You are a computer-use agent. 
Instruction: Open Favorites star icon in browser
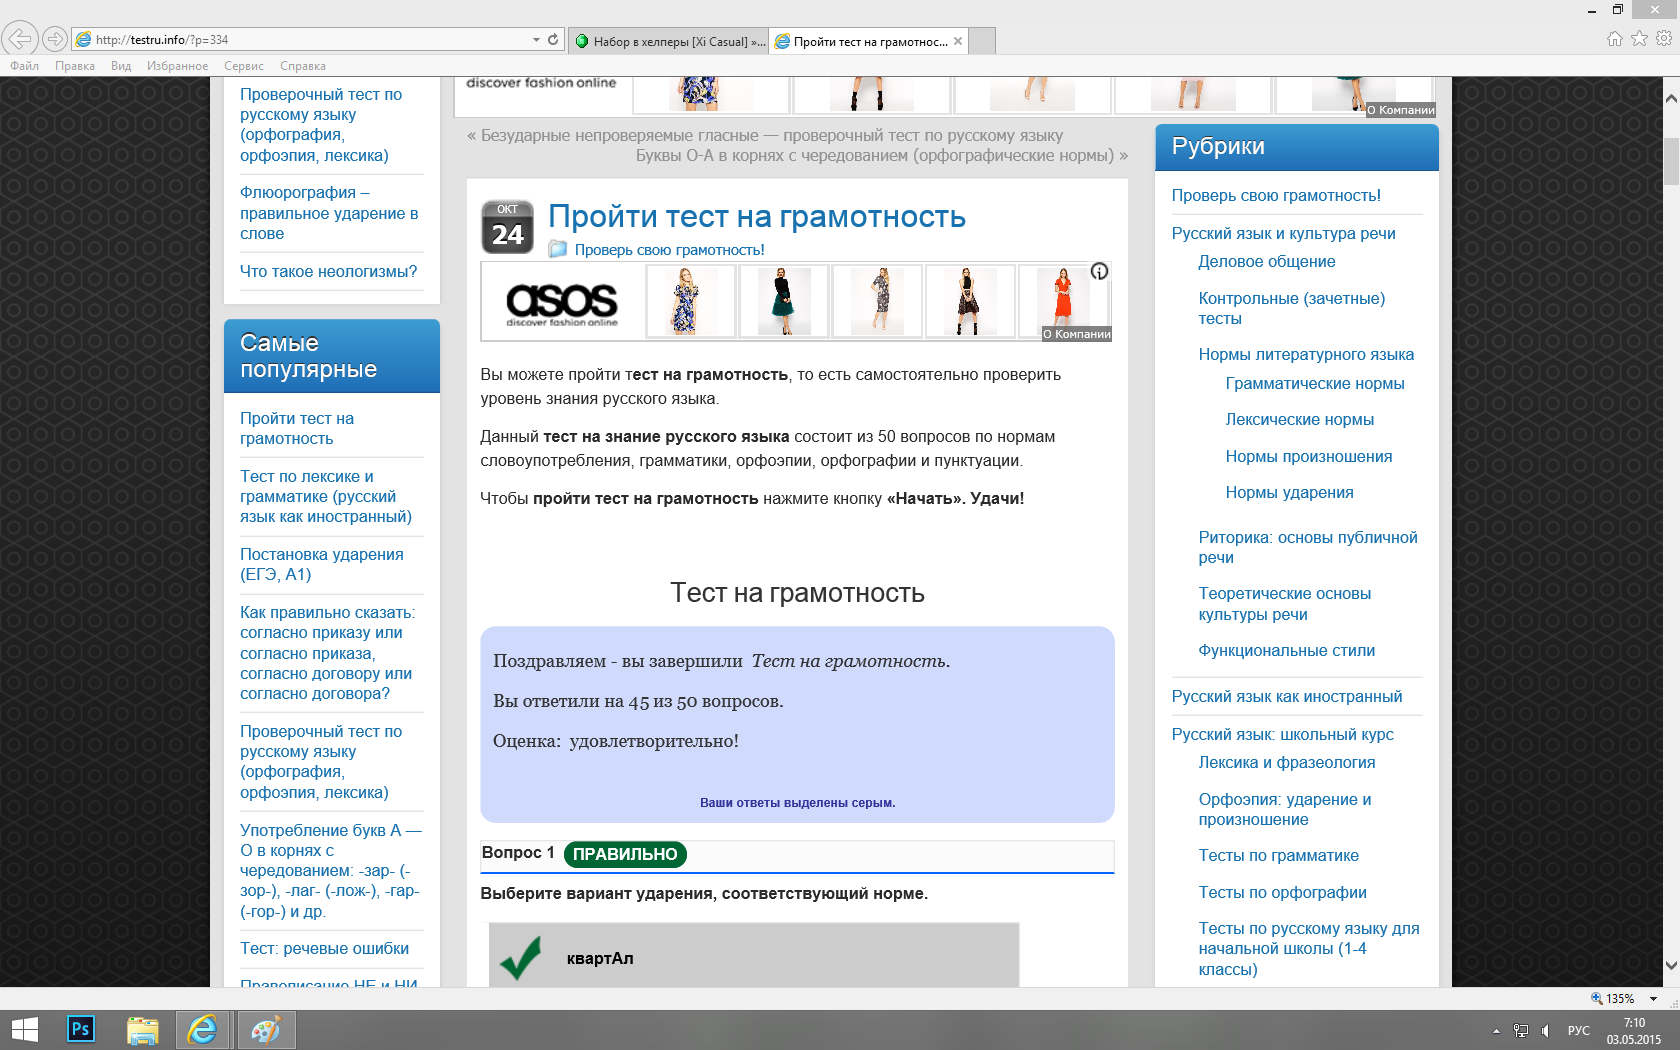click(x=1639, y=39)
